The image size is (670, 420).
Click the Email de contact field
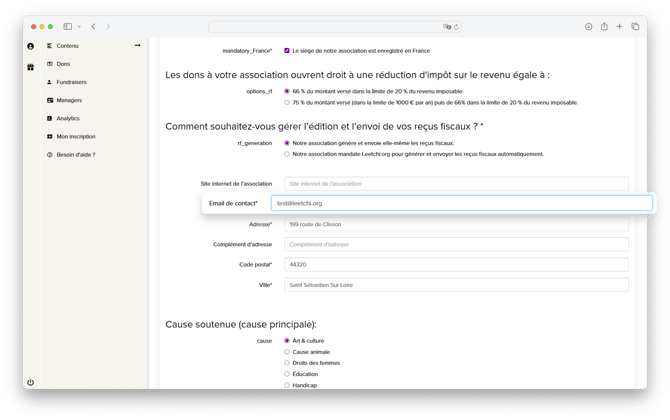click(x=461, y=203)
